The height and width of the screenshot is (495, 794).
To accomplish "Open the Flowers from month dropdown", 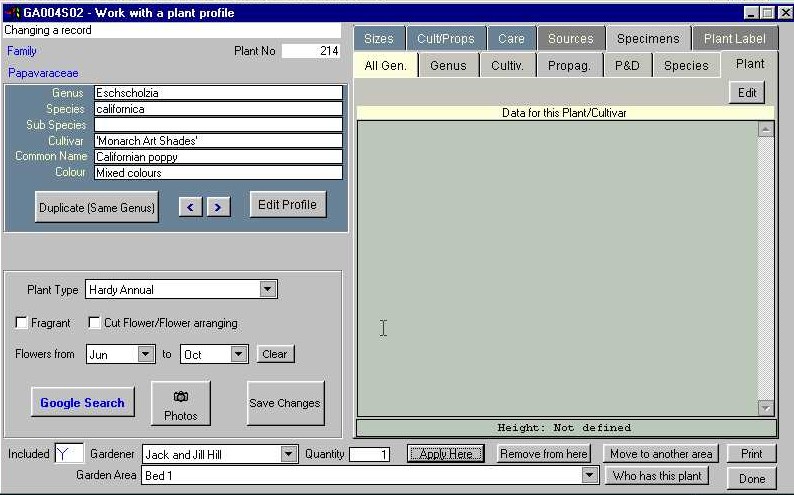I will click(x=146, y=354).
